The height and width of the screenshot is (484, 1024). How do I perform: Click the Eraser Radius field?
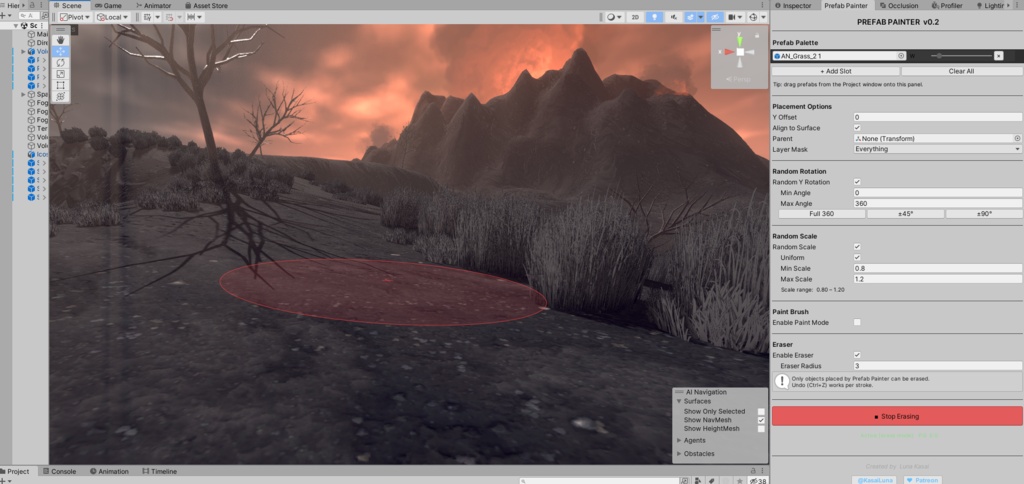point(938,366)
